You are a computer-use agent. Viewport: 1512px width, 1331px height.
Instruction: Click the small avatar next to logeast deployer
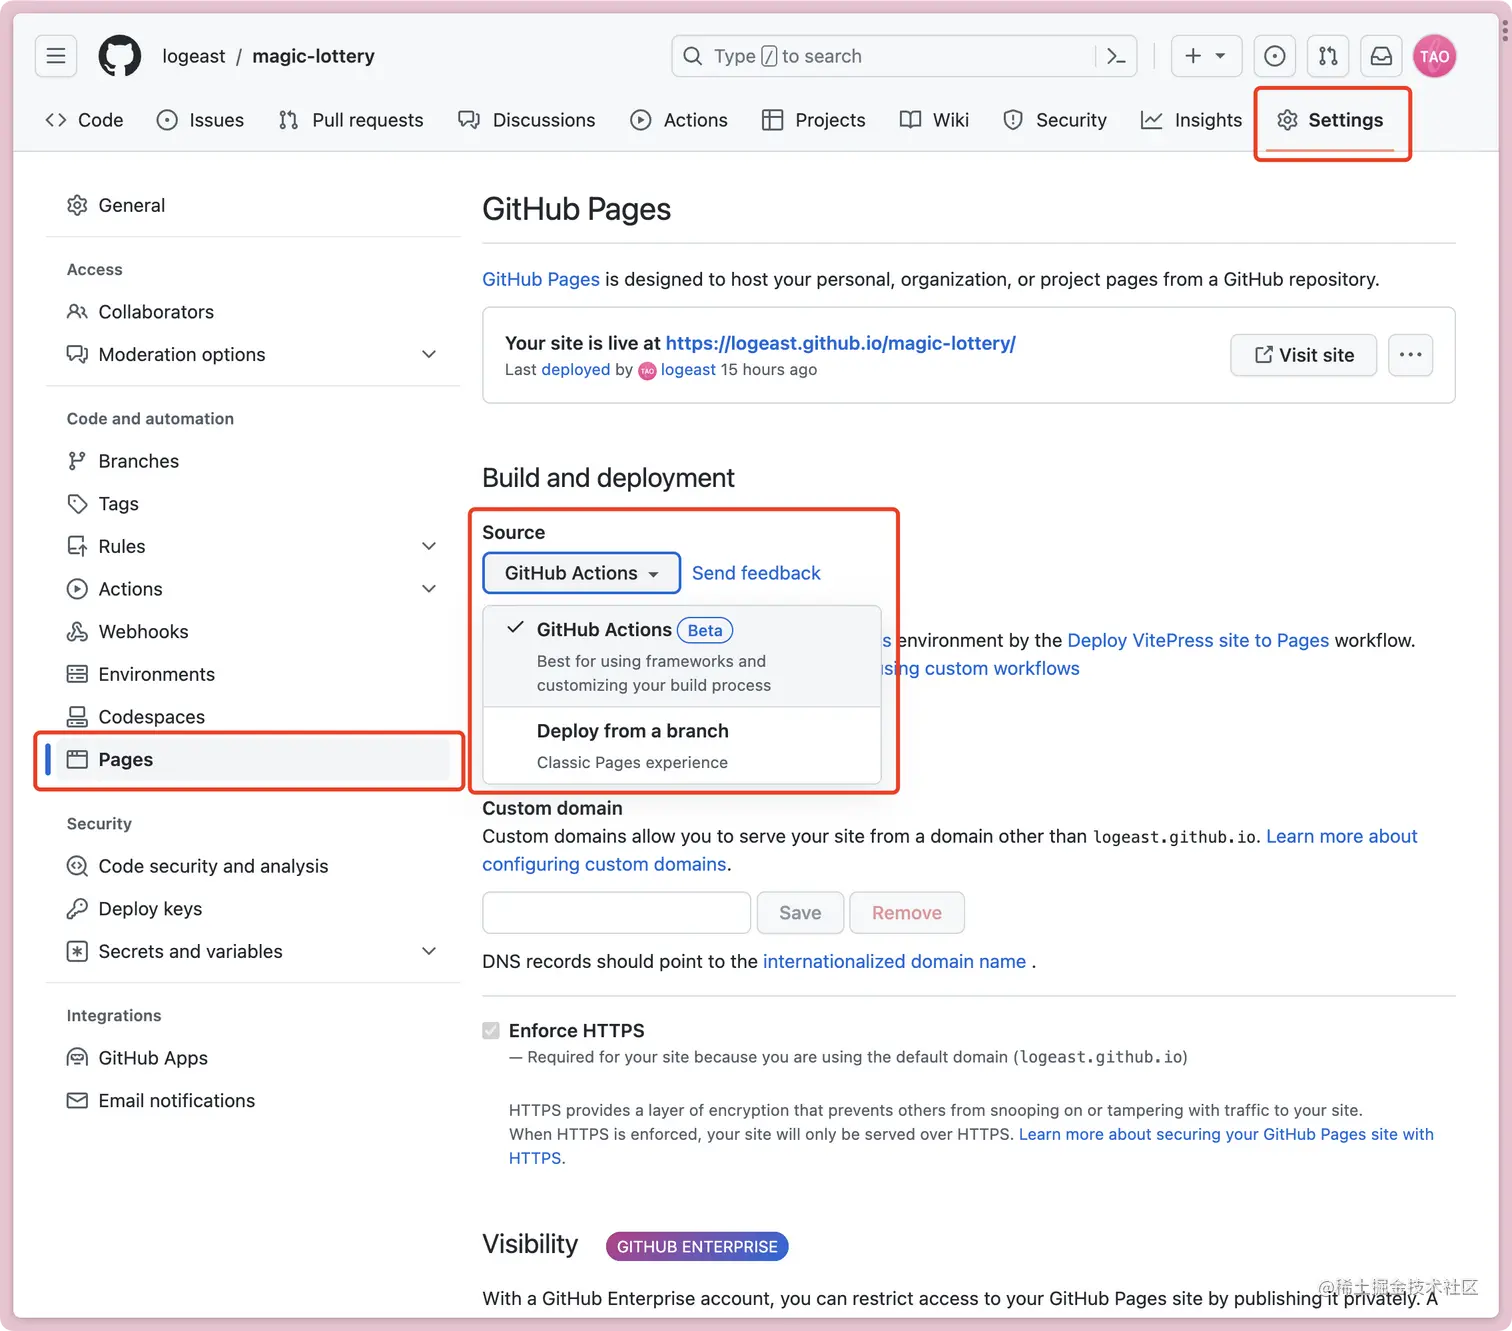click(x=647, y=371)
